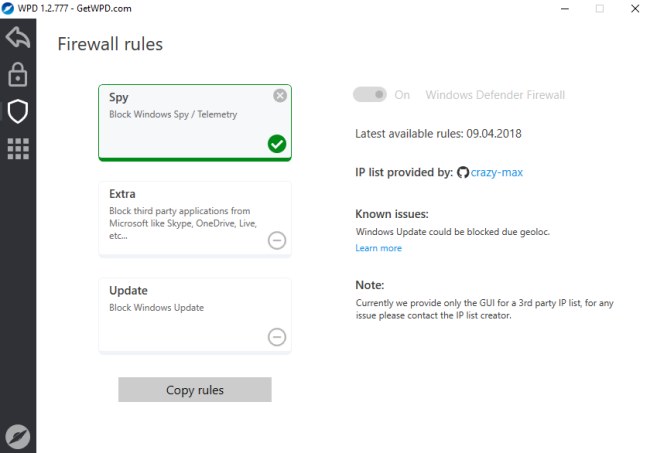Click the green checkmark on Spy card
This screenshot has height=453, width=650.
[277, 144]
